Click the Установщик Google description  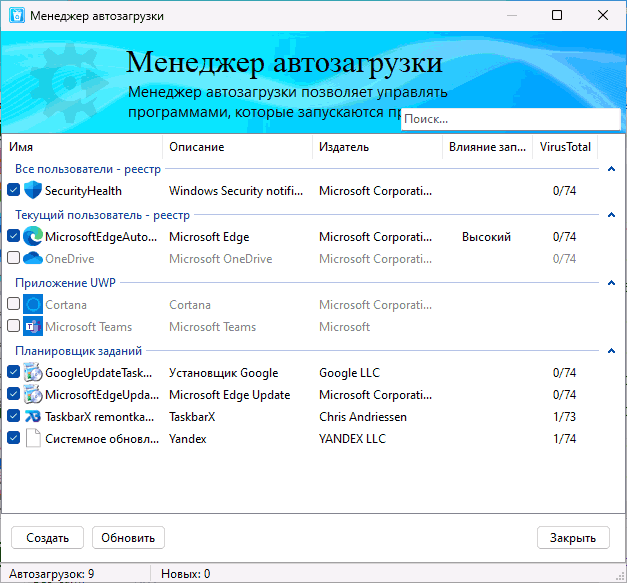[224, 373]
